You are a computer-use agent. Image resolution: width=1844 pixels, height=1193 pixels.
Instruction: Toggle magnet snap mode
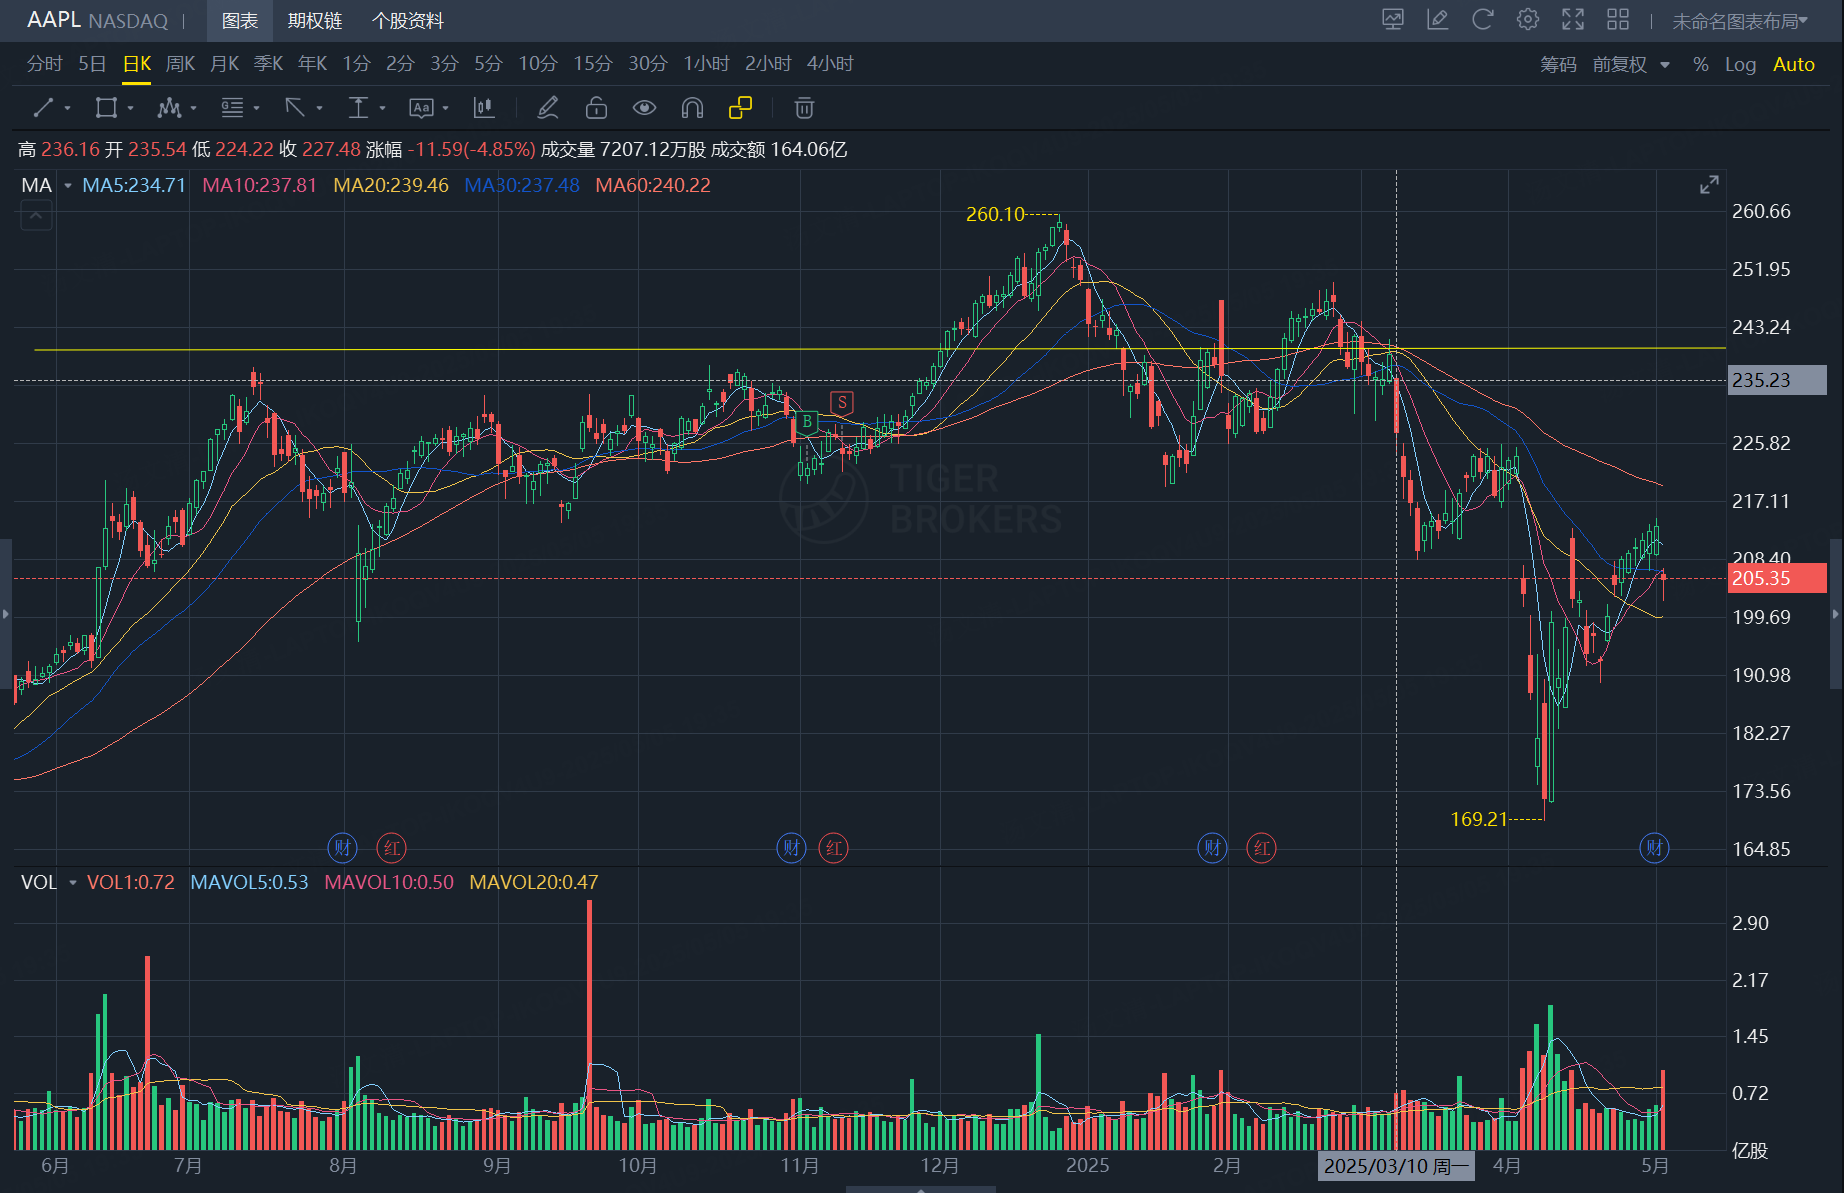tap(692, 108)
